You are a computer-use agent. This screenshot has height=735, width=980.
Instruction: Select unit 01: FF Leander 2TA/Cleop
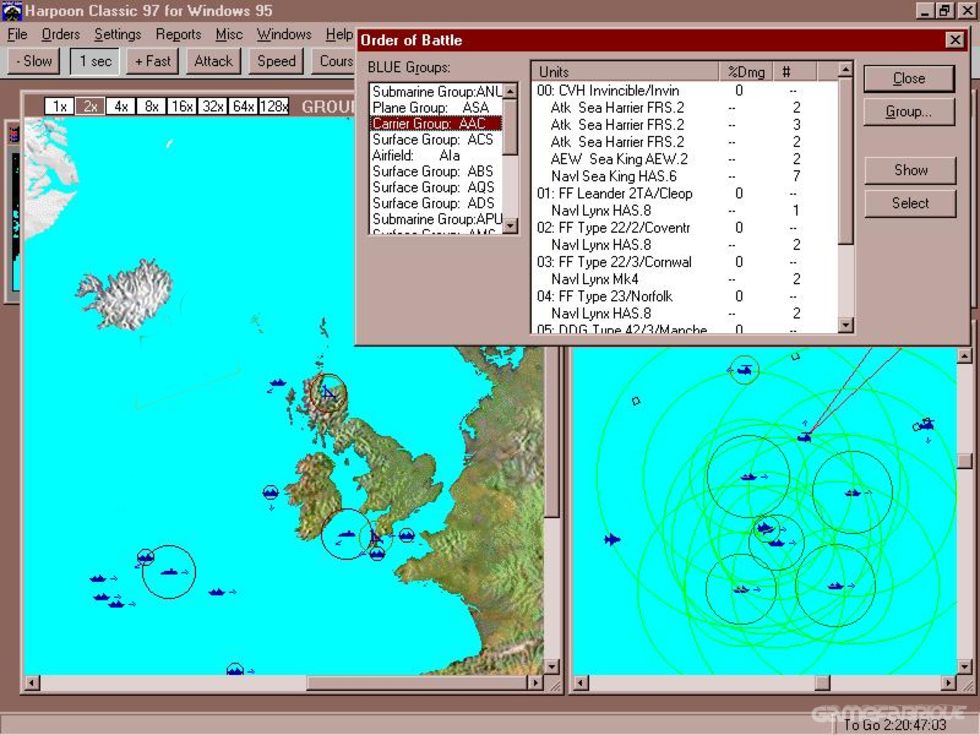pos(684,194)
